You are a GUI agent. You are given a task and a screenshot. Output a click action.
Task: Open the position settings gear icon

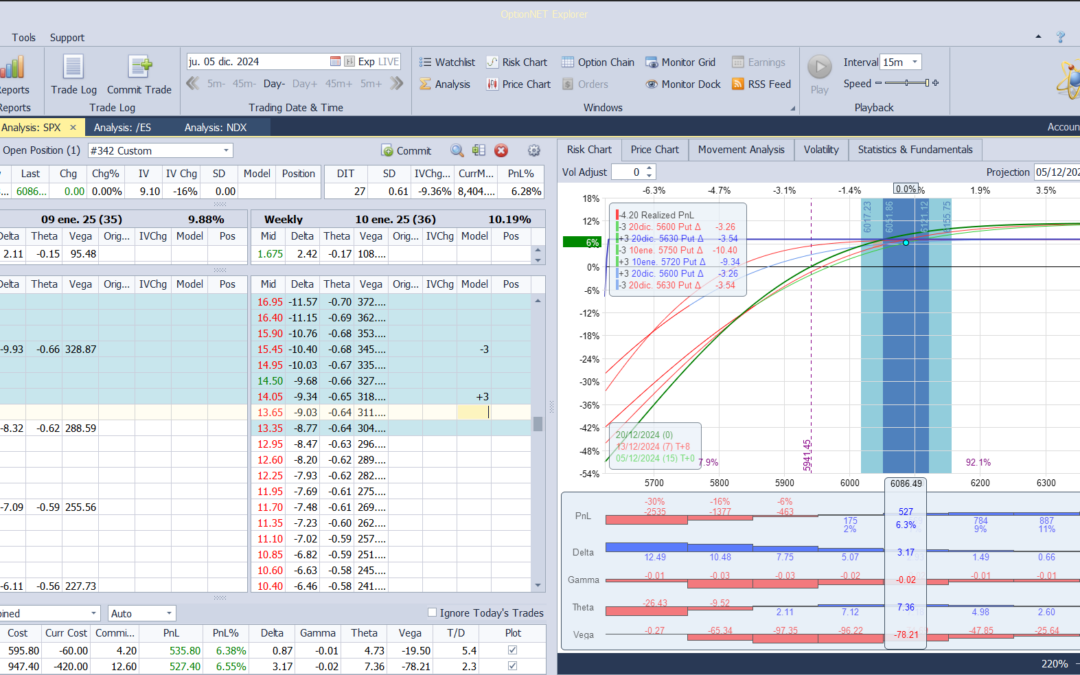[x=534, y=150]
